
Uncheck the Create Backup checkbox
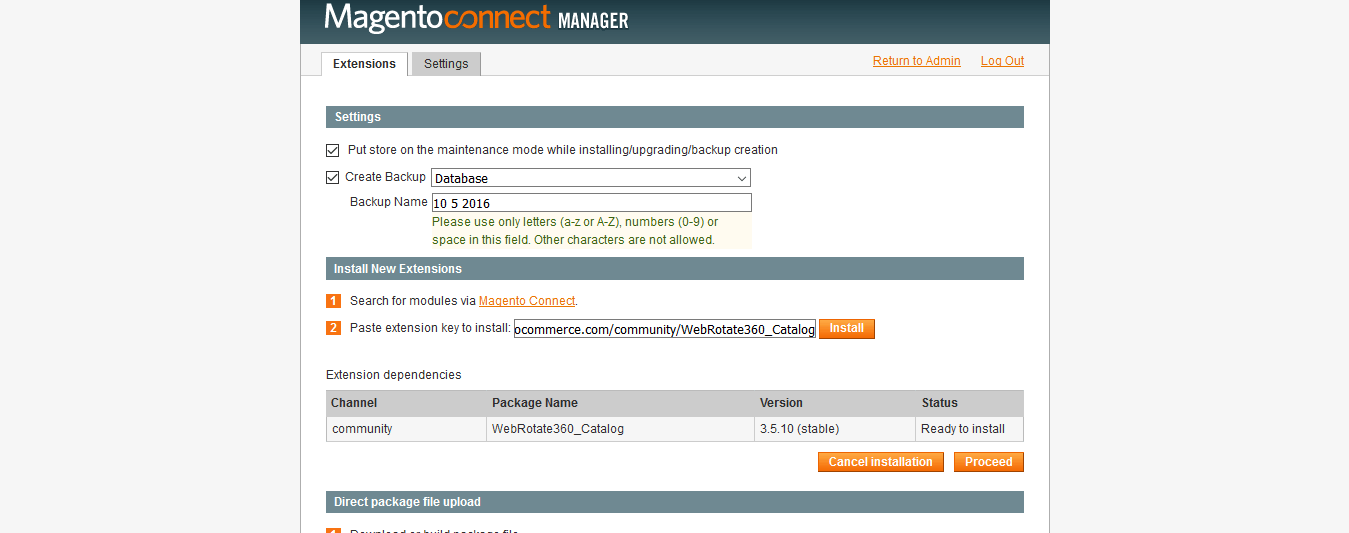tap(333, 178)
